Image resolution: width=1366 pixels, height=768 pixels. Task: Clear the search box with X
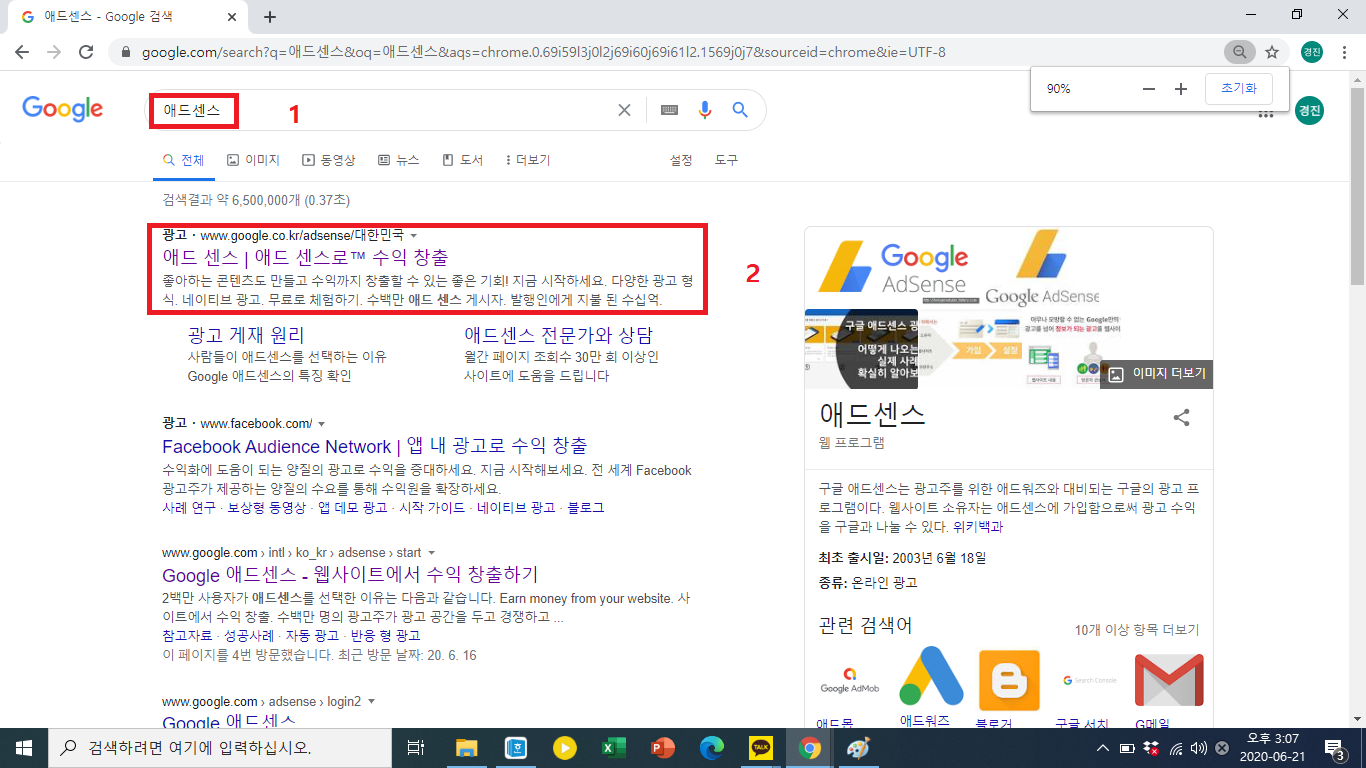tap(624, 110)
